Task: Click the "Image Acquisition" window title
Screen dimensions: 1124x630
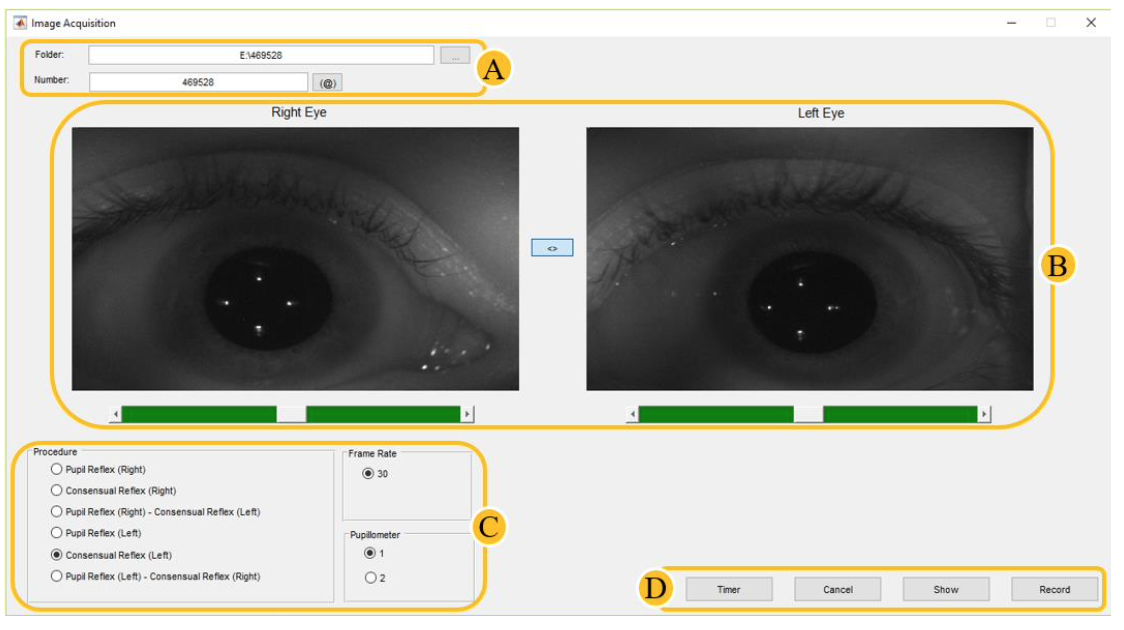Action: 73,24
